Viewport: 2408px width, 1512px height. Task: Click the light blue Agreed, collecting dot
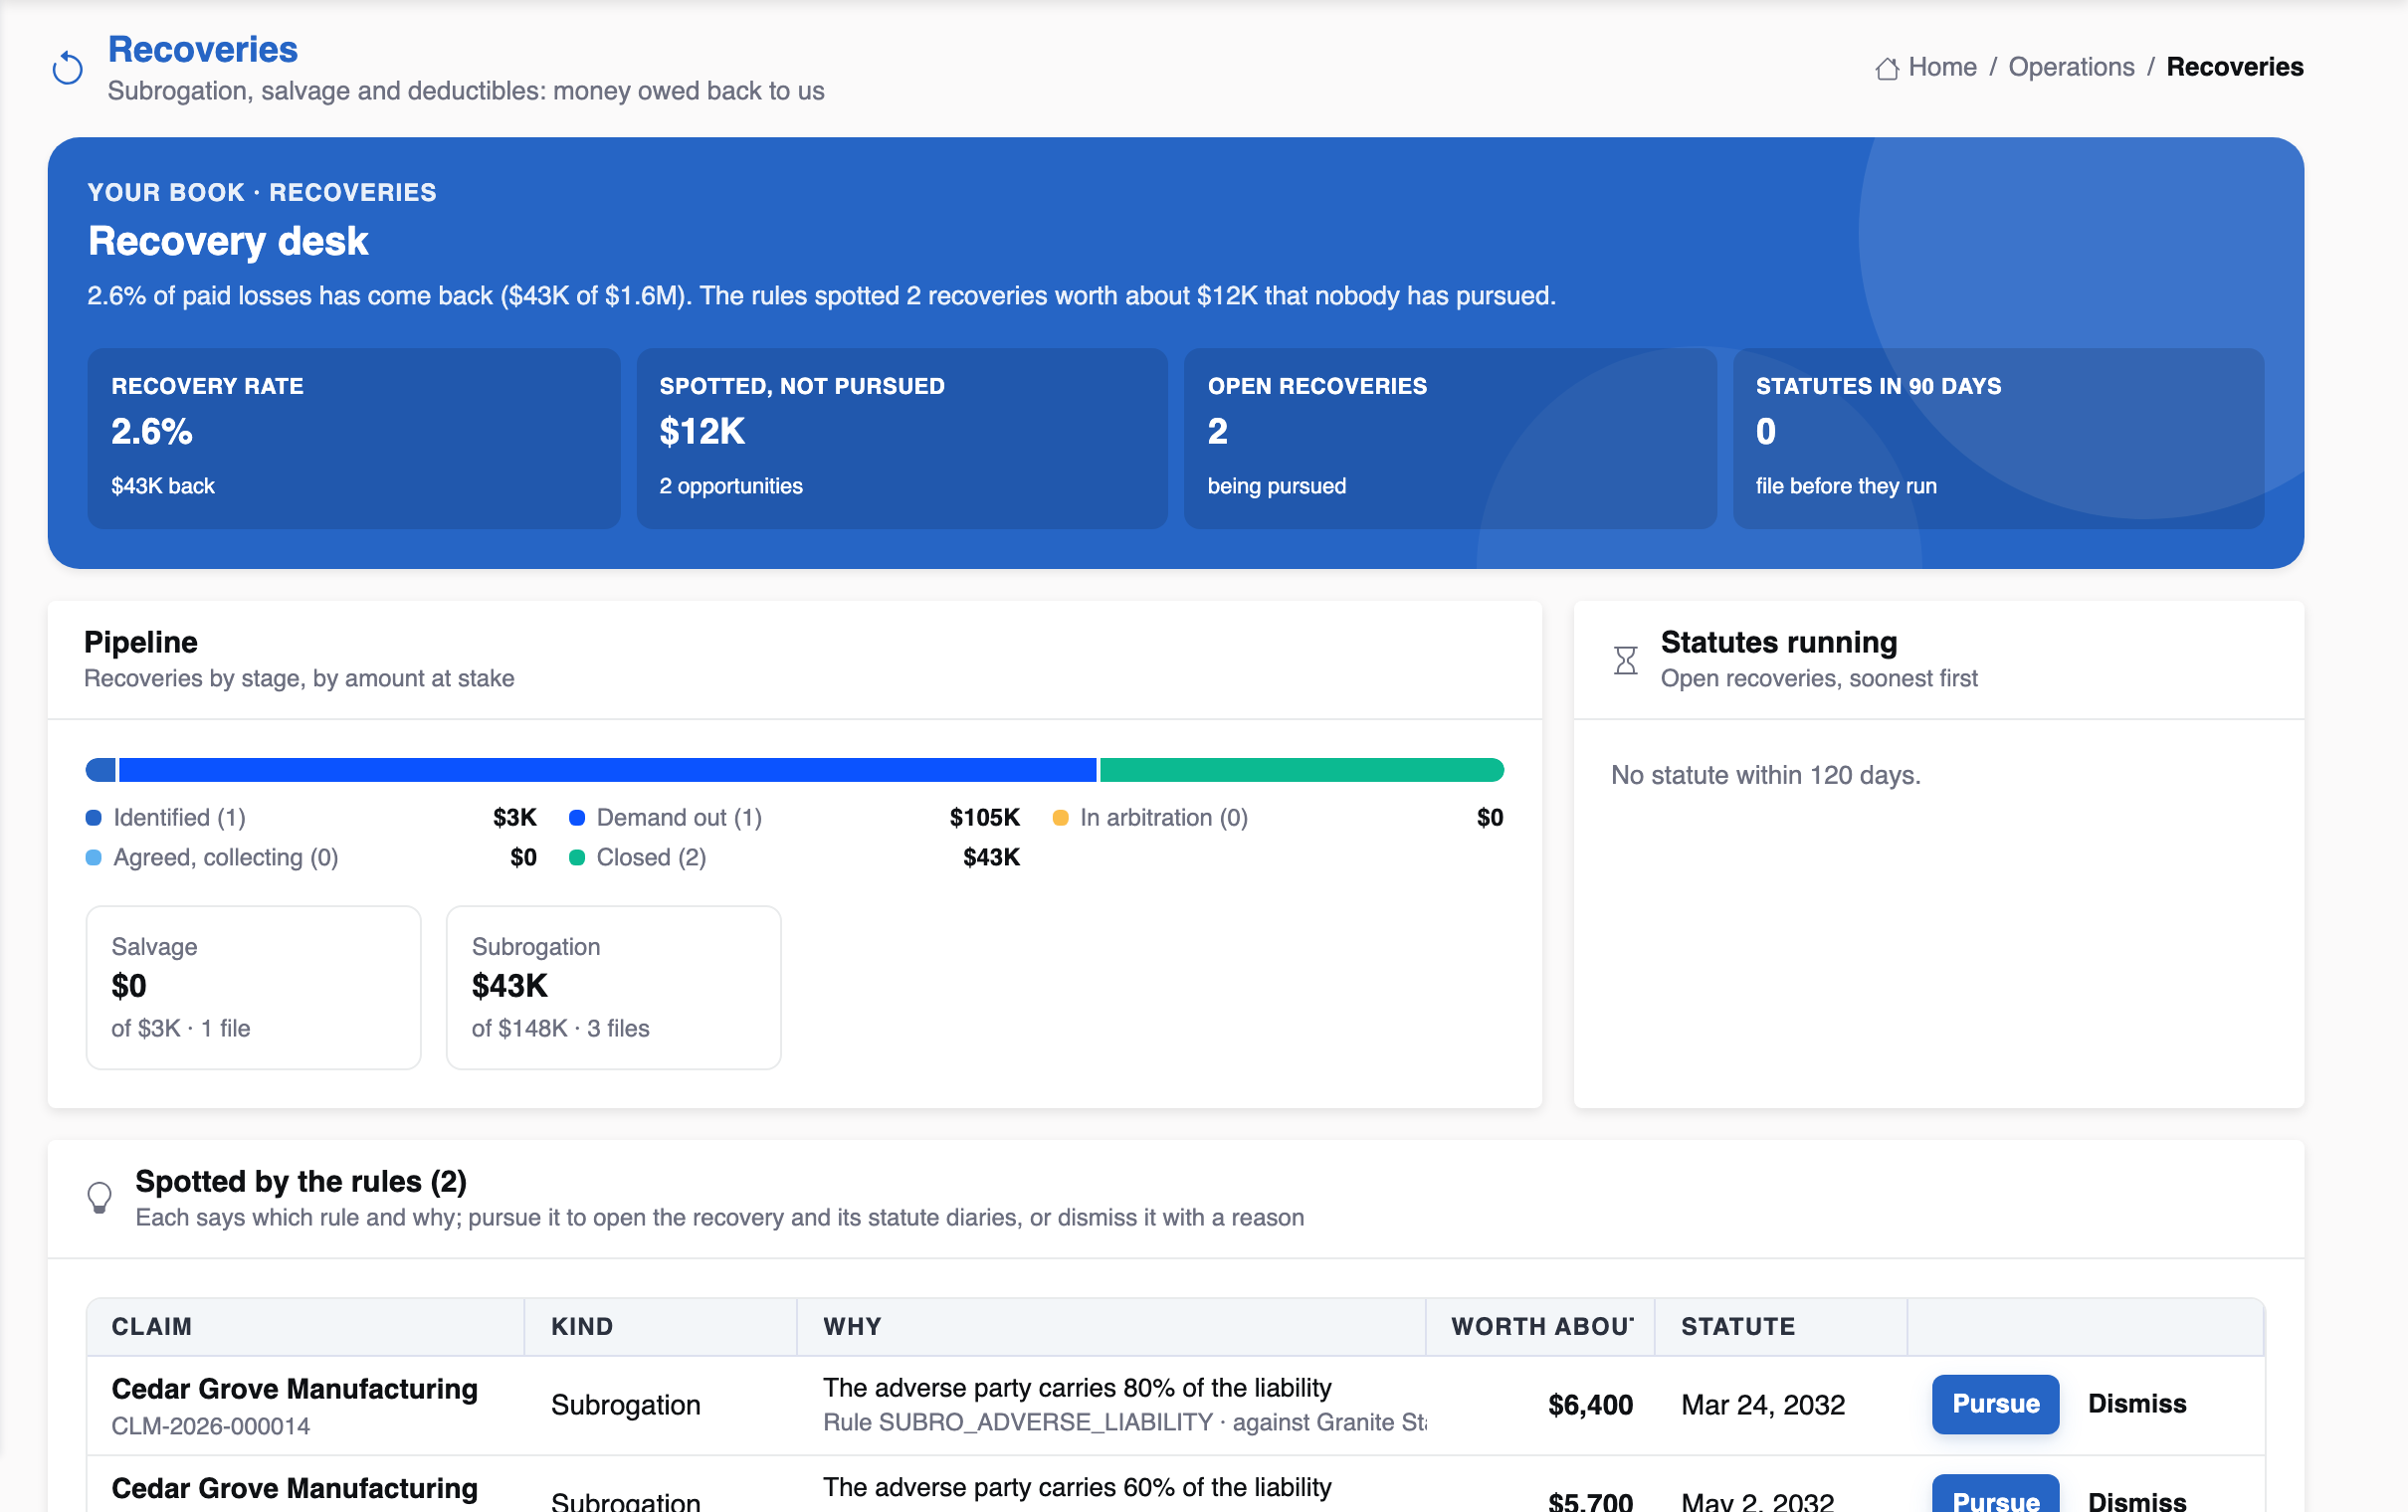point(94,858)
